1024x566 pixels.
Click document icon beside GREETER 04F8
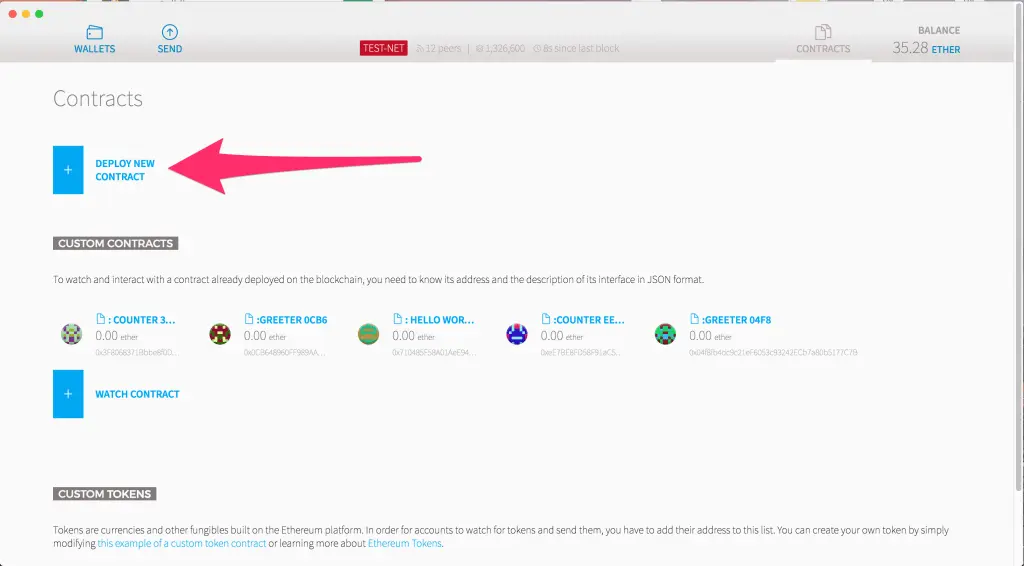[694, 319]
